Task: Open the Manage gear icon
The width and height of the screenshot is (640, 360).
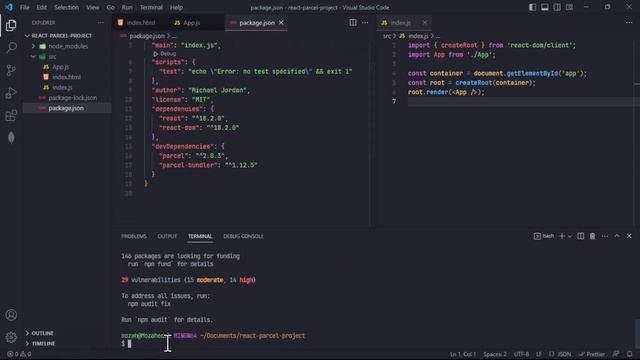Action: tap(11, 337)
